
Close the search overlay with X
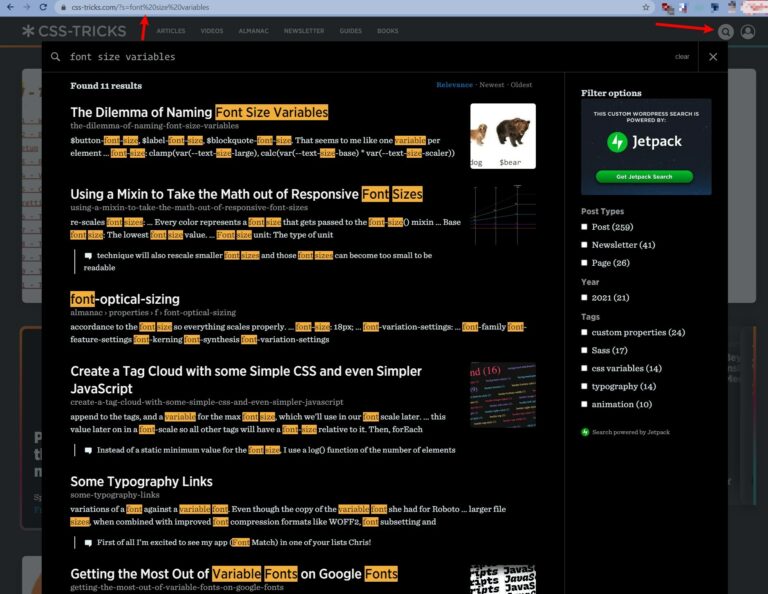713,57
